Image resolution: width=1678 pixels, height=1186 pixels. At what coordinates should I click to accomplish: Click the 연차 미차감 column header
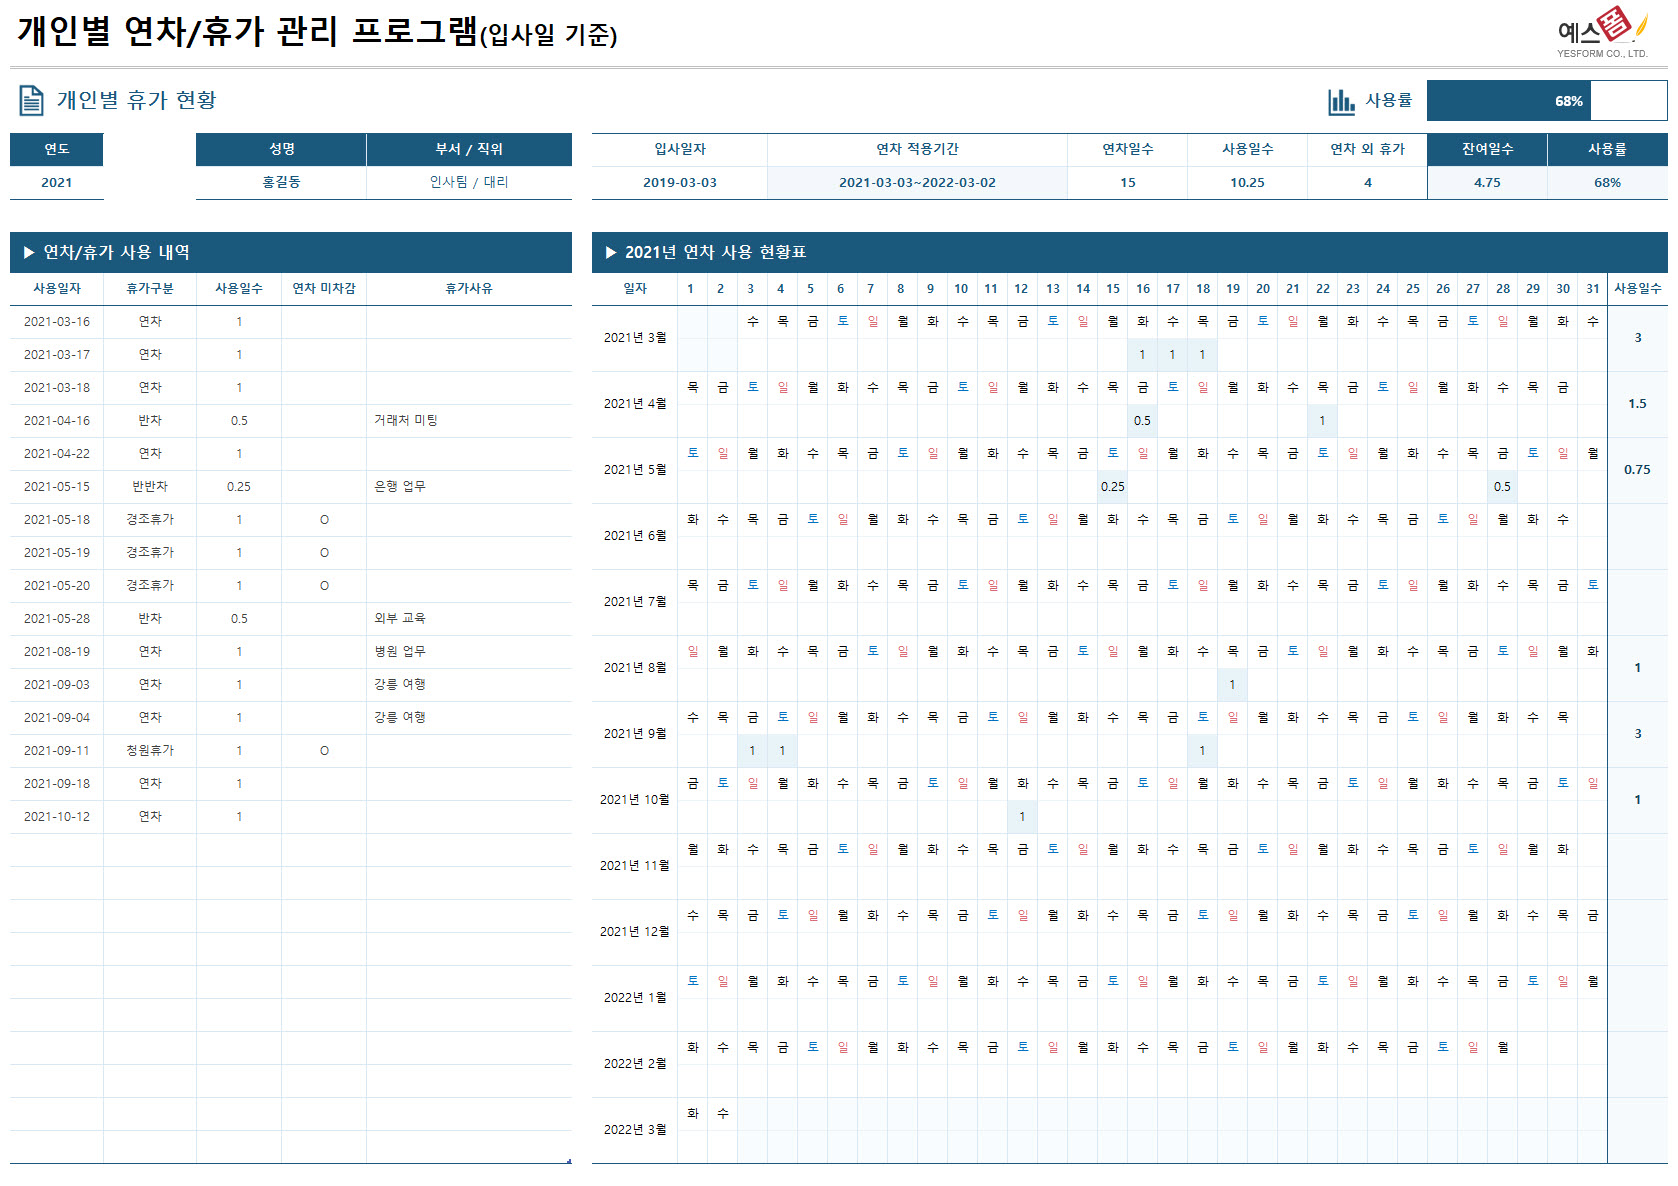[324, 288]
